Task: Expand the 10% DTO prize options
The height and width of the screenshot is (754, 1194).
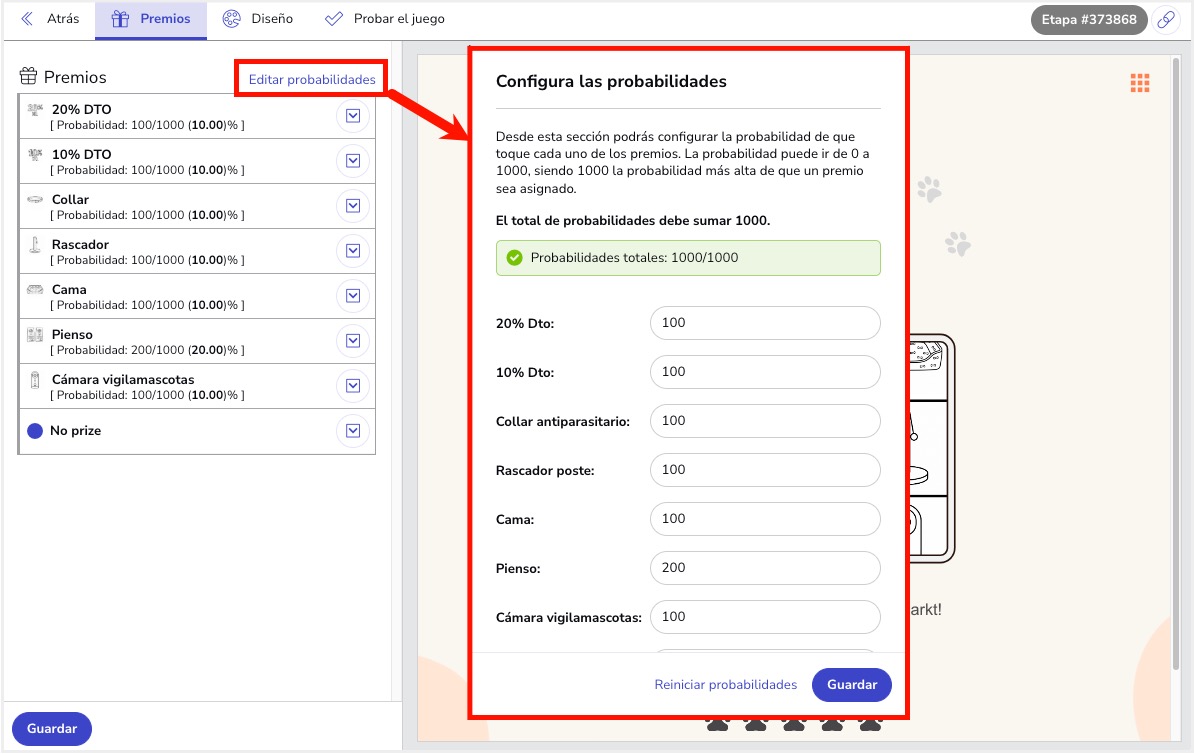Action: pyautogui.click(x=353, y=161)
